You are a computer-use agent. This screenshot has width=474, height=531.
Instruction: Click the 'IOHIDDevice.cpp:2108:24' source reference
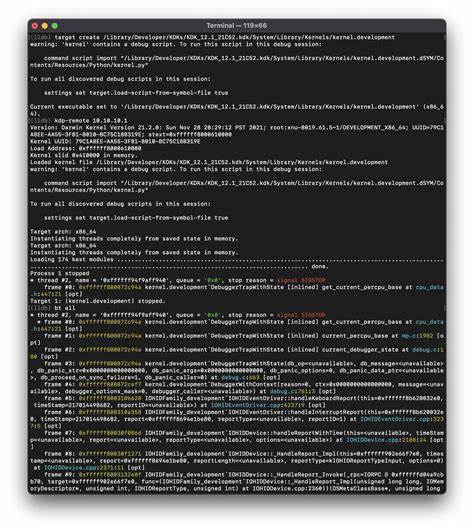pyautogui.click(x=386, y=440)
